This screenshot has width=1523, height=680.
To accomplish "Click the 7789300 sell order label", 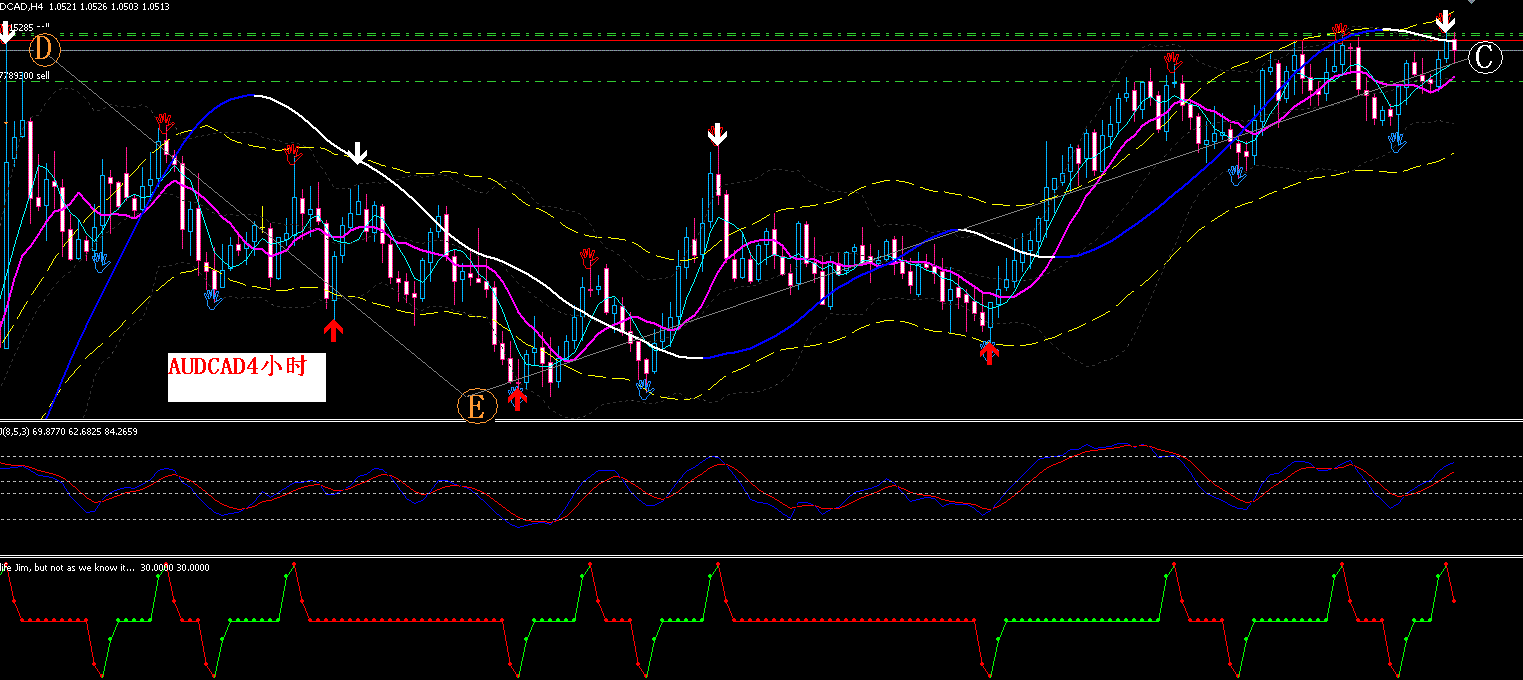I will click(x=25, y=75).
